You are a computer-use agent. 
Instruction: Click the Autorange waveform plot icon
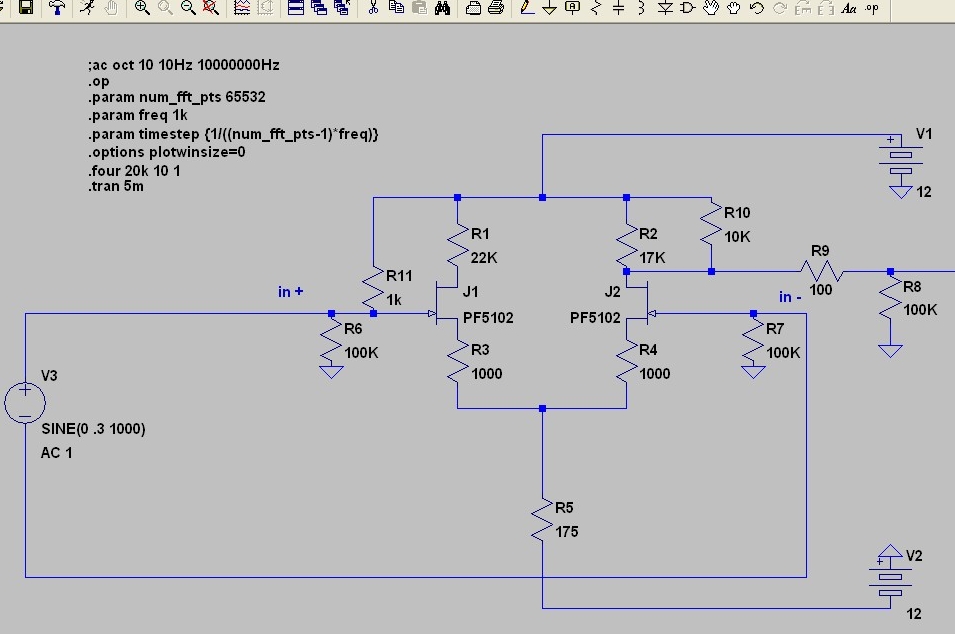coord(242,7)
